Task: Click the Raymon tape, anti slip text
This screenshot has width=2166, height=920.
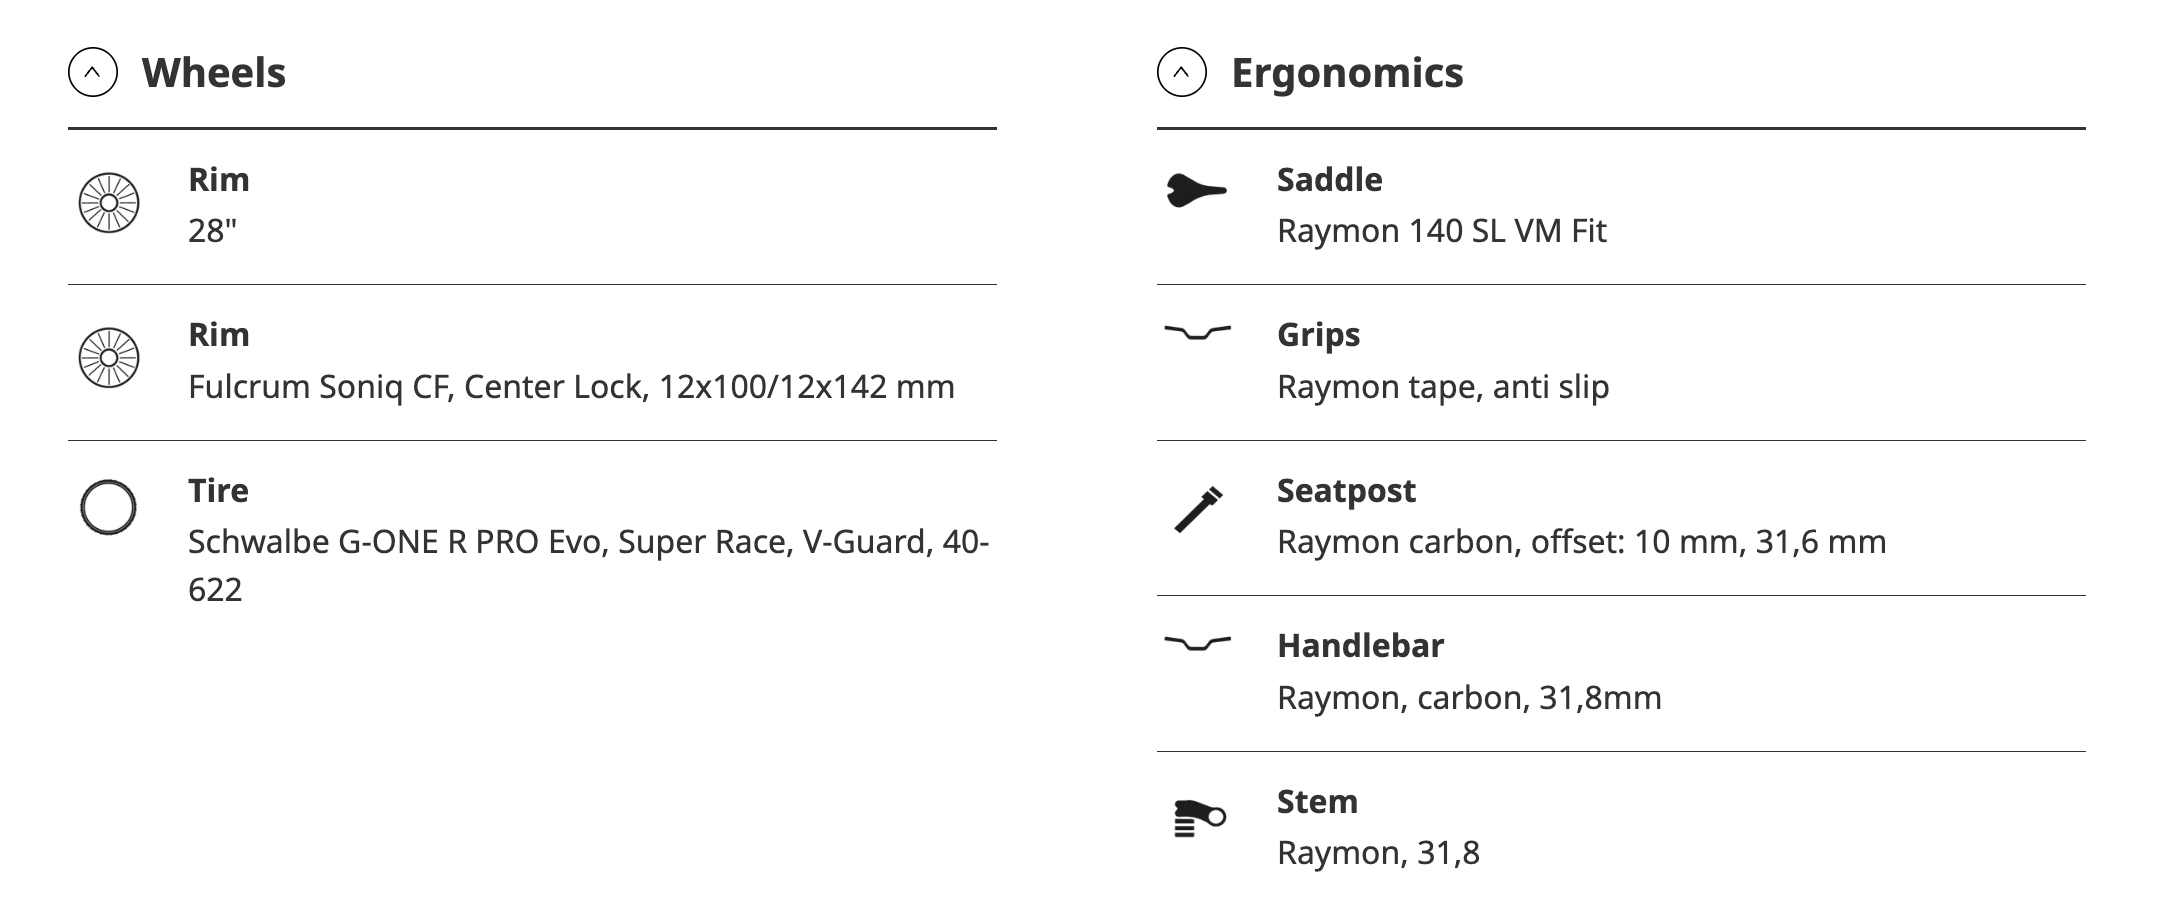Action: click(x=1443, y=387)
